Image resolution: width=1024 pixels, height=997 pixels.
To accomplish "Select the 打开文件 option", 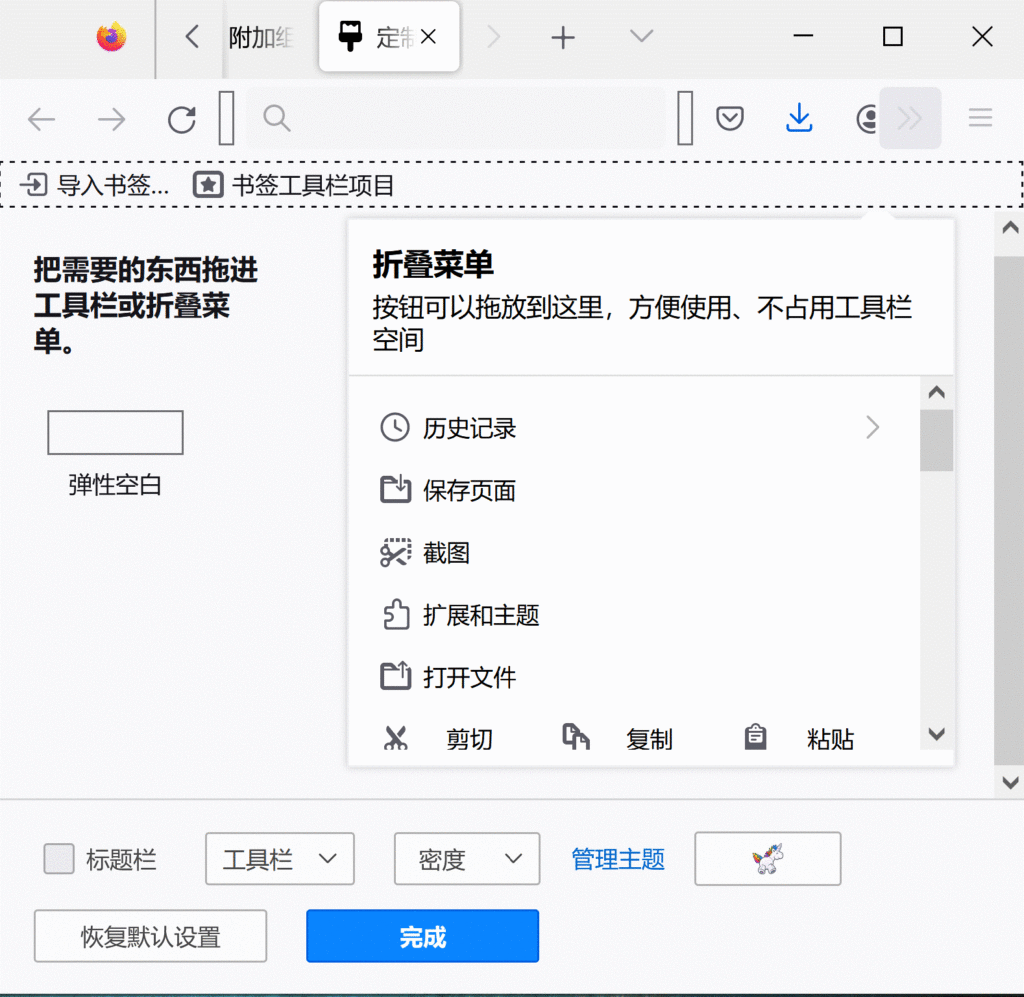I will pos(470,677).
